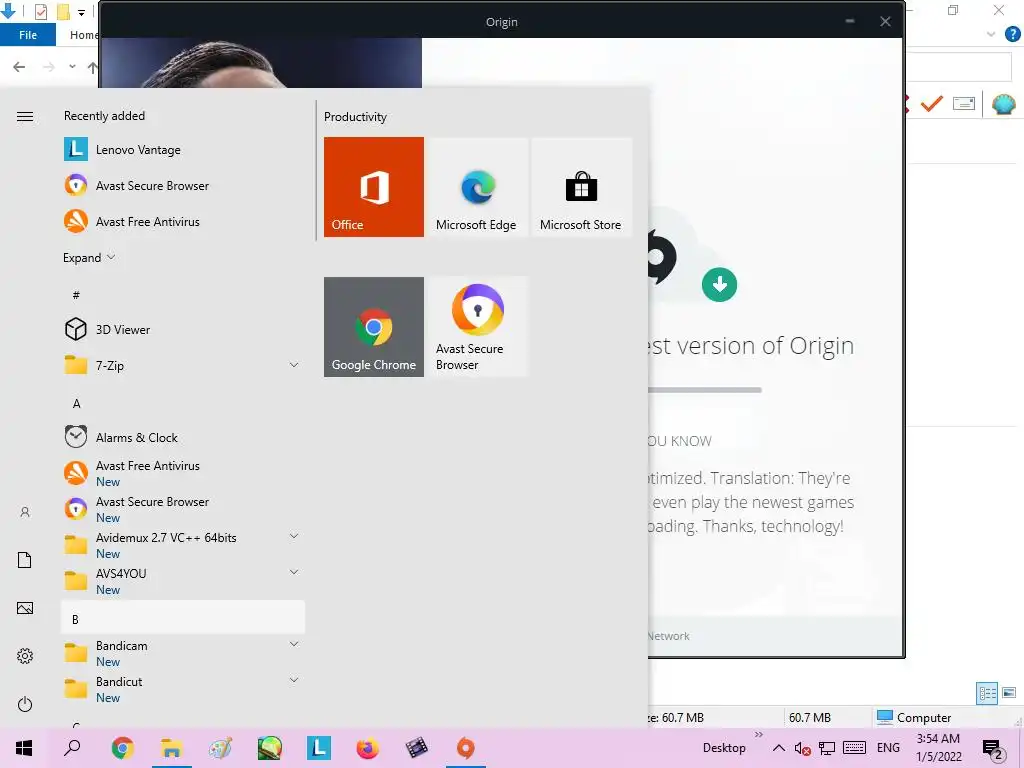Expand Avidemux 2.7 VC++ 64bits folder
The width and height of the screenshot is (1024, 768).
click(294, 536)
